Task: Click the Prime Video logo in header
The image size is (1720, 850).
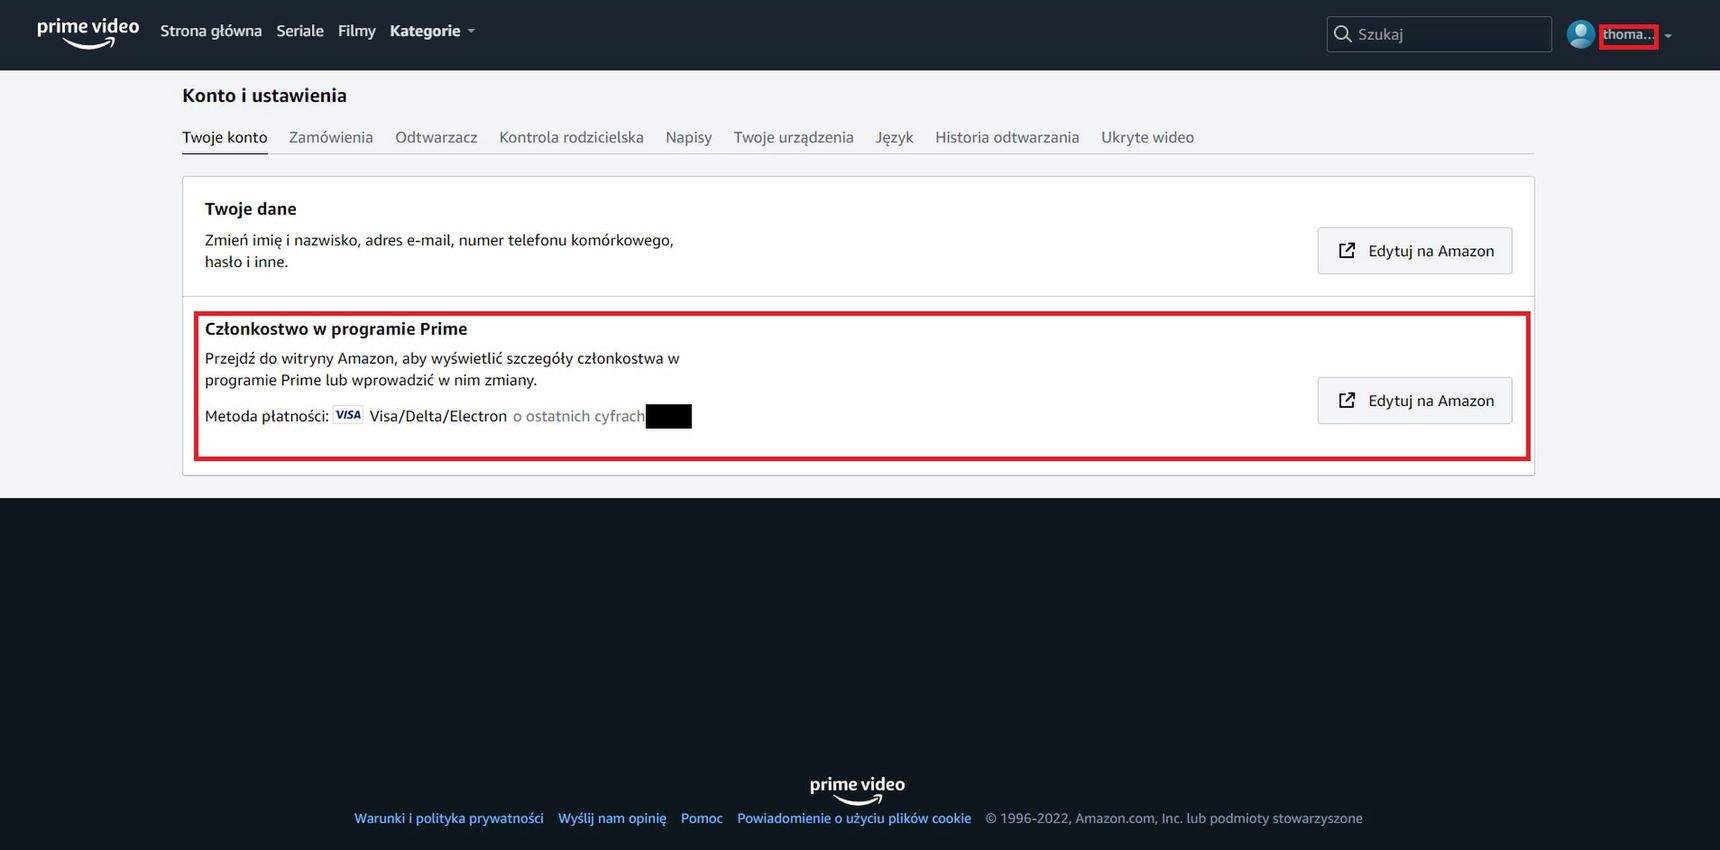Action: 88,32
